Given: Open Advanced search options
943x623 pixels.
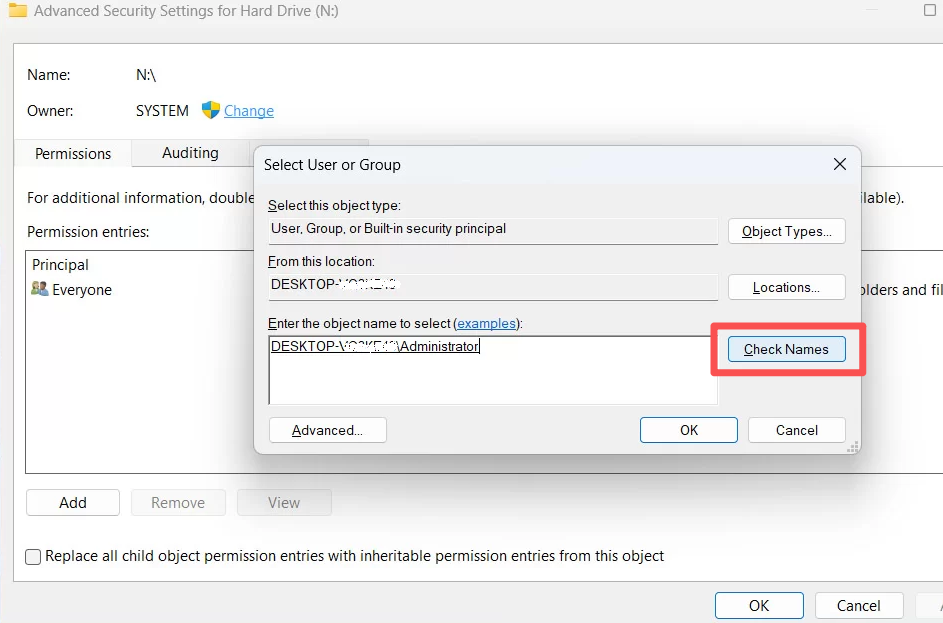Looking at the screenshot, I should click(328, 430).
